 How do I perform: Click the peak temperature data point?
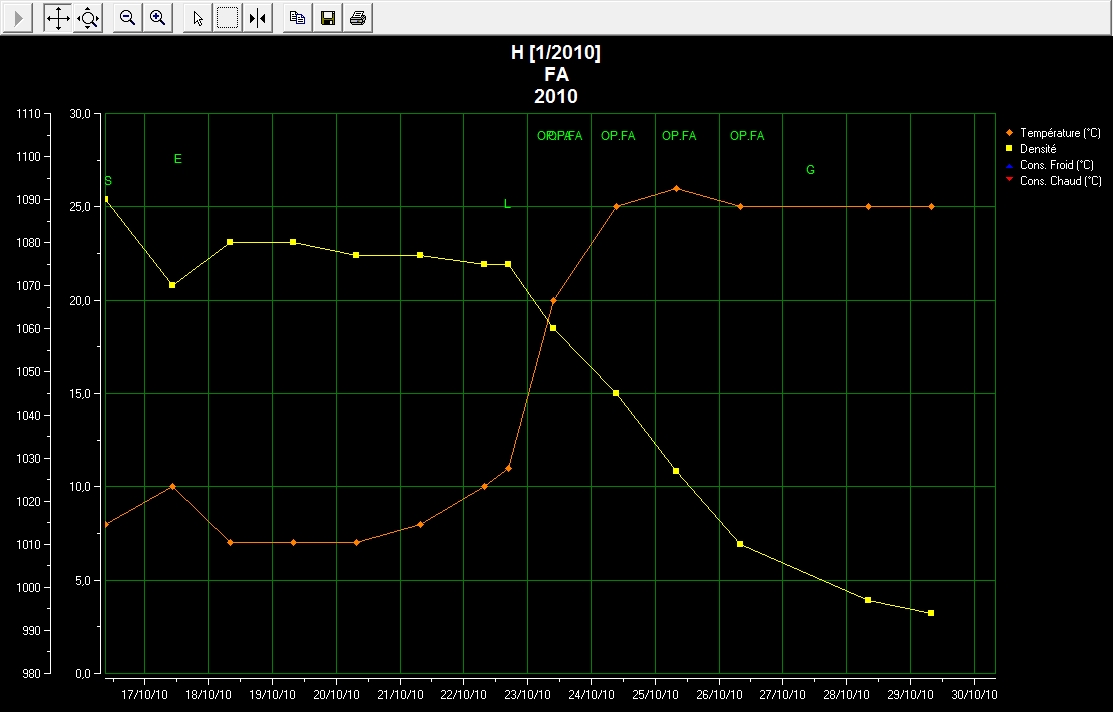[676, 188]
